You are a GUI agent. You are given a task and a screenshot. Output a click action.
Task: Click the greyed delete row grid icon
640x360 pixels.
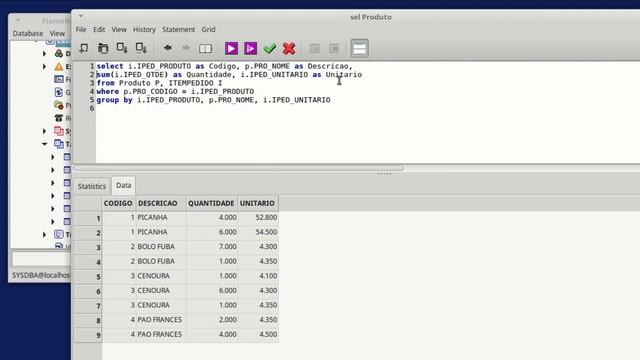(x=333, y=48)
